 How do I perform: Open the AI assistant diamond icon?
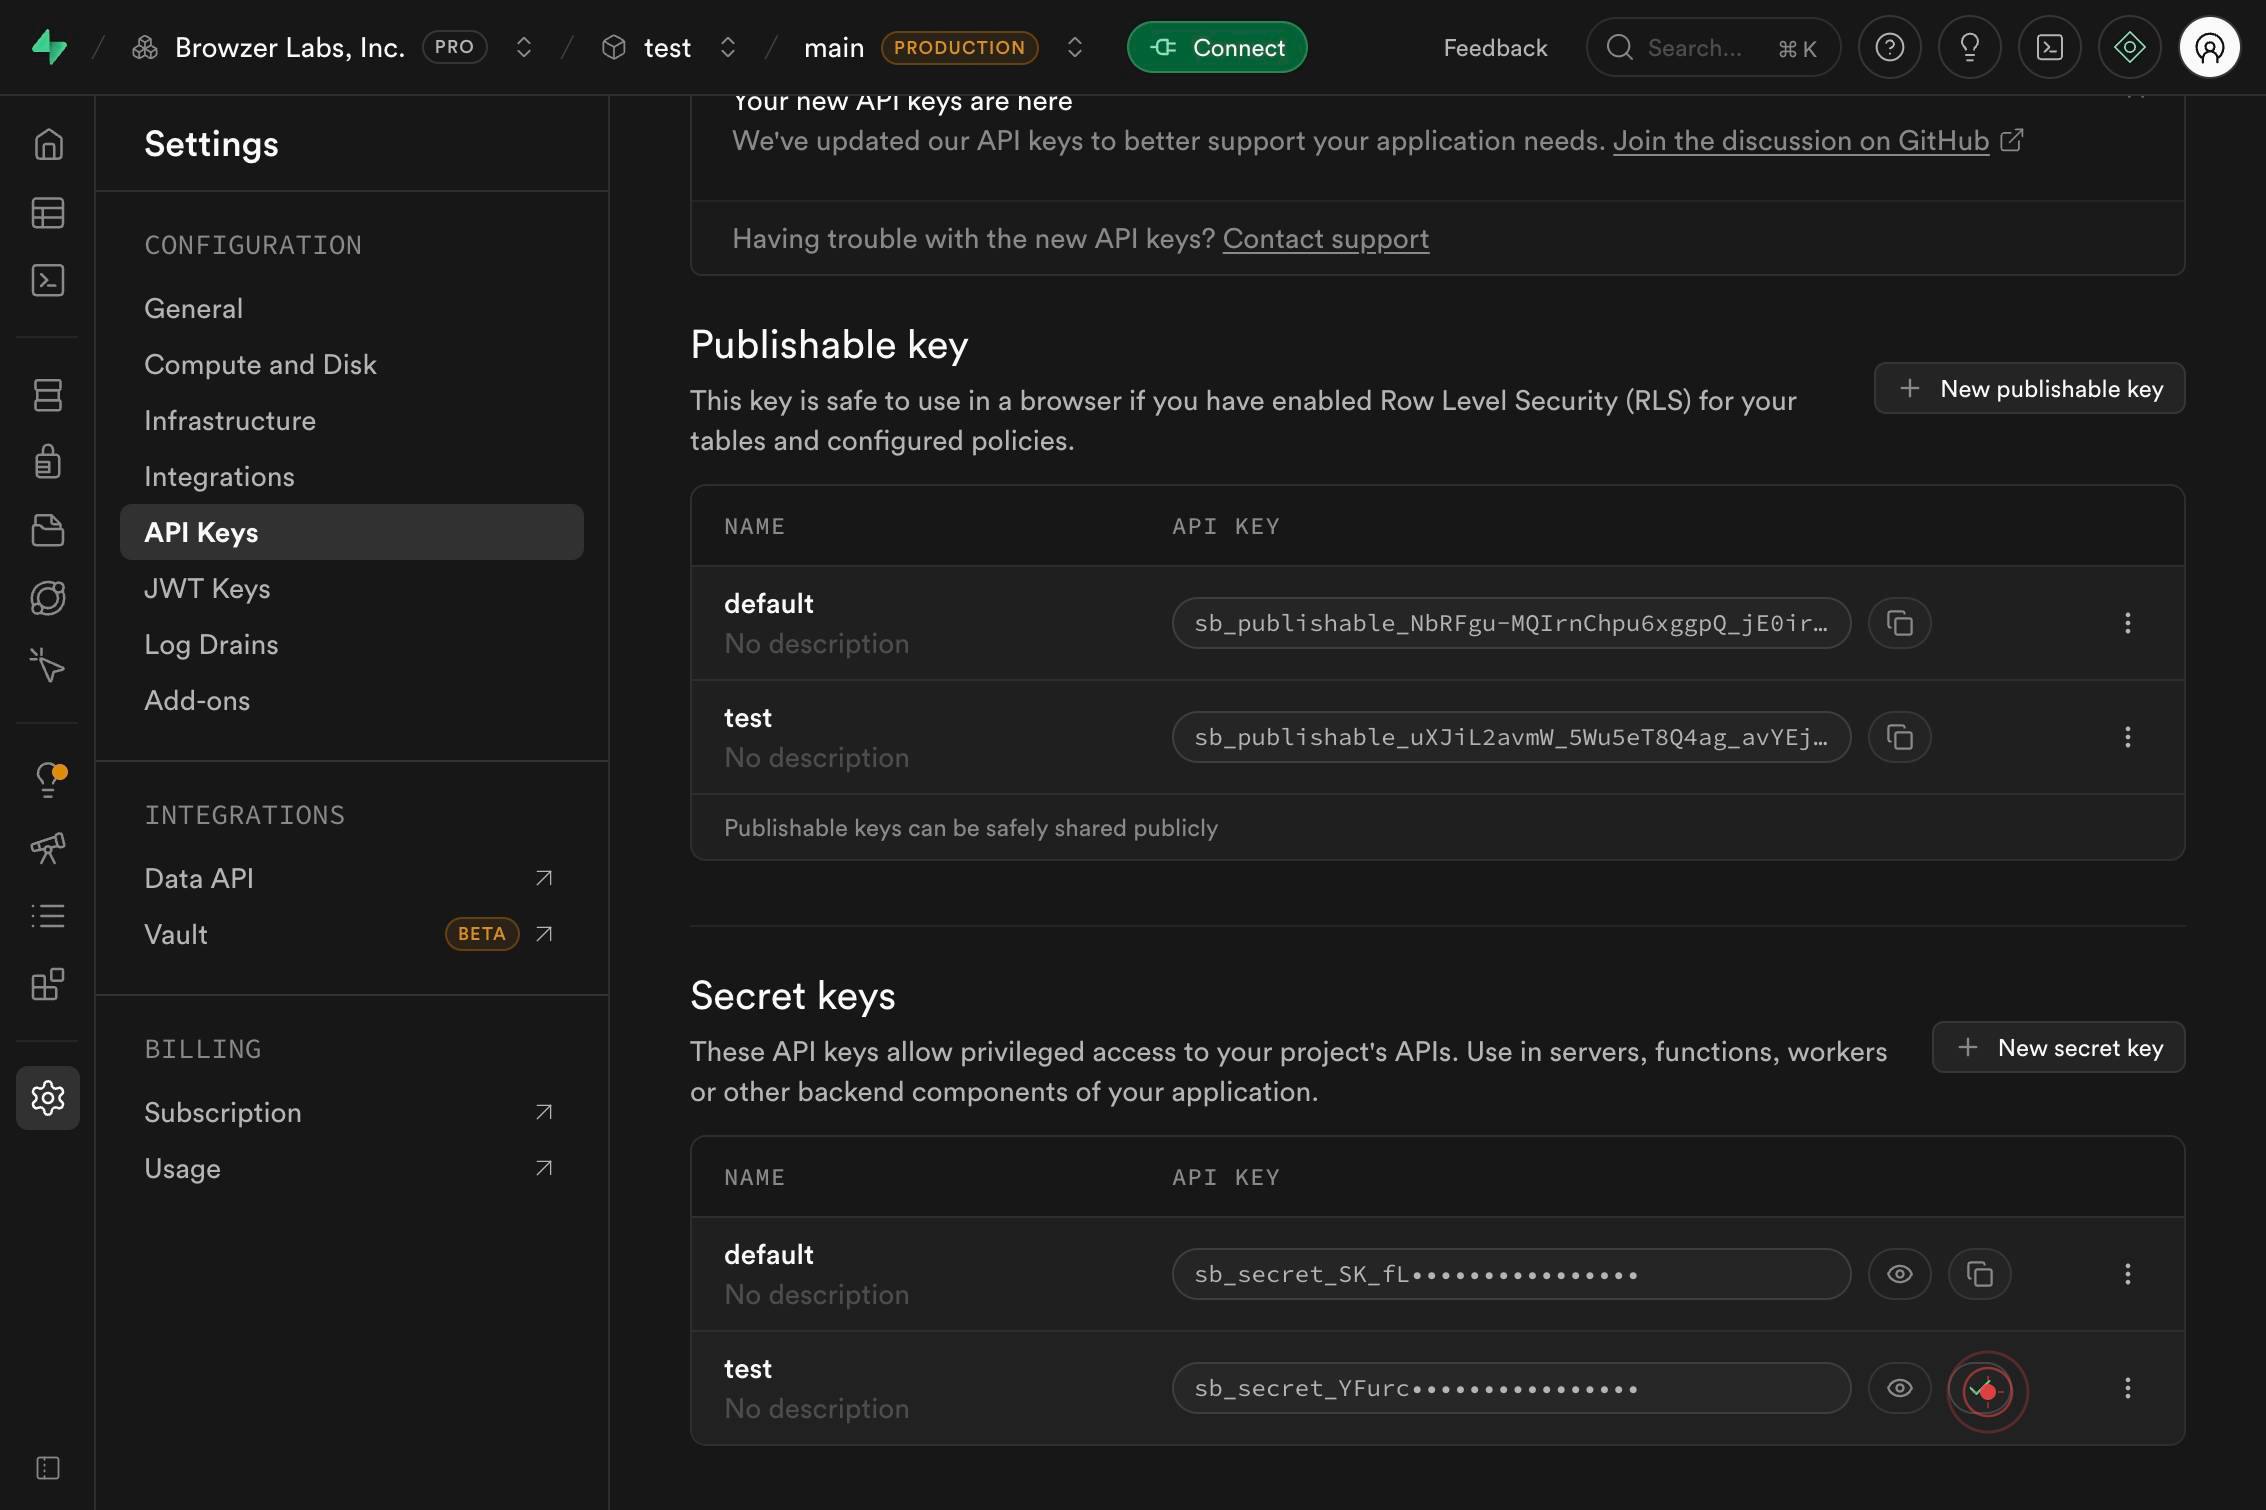point(2130,47)
